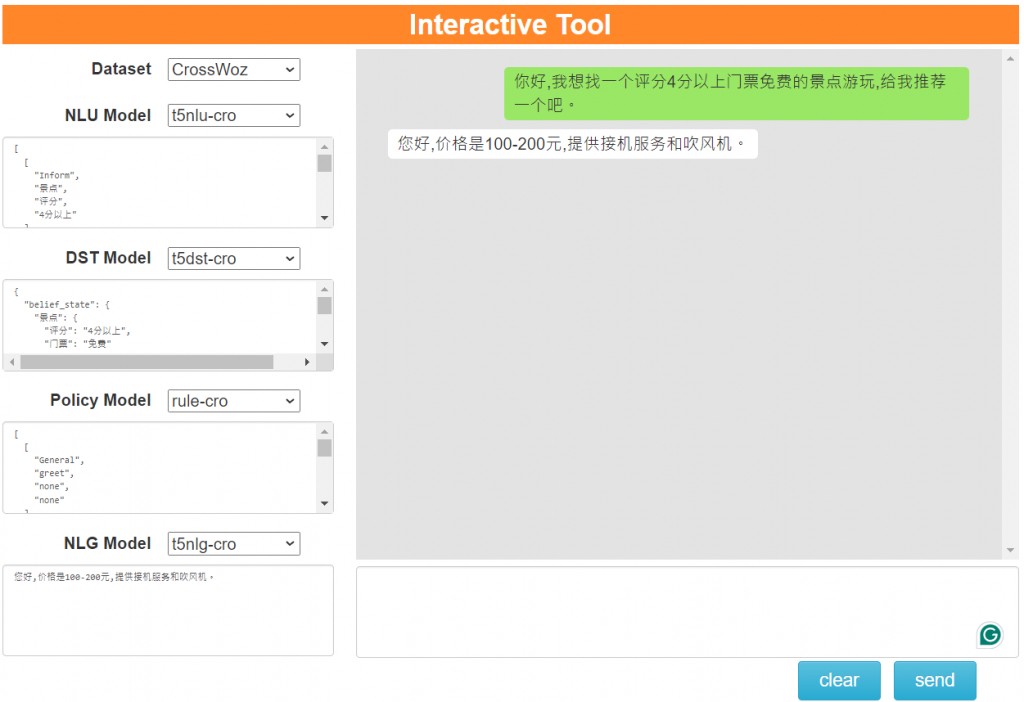Click the Grammarly icon in message box
This screenshot has width=1024, height=702.
[x=990, y=635]
